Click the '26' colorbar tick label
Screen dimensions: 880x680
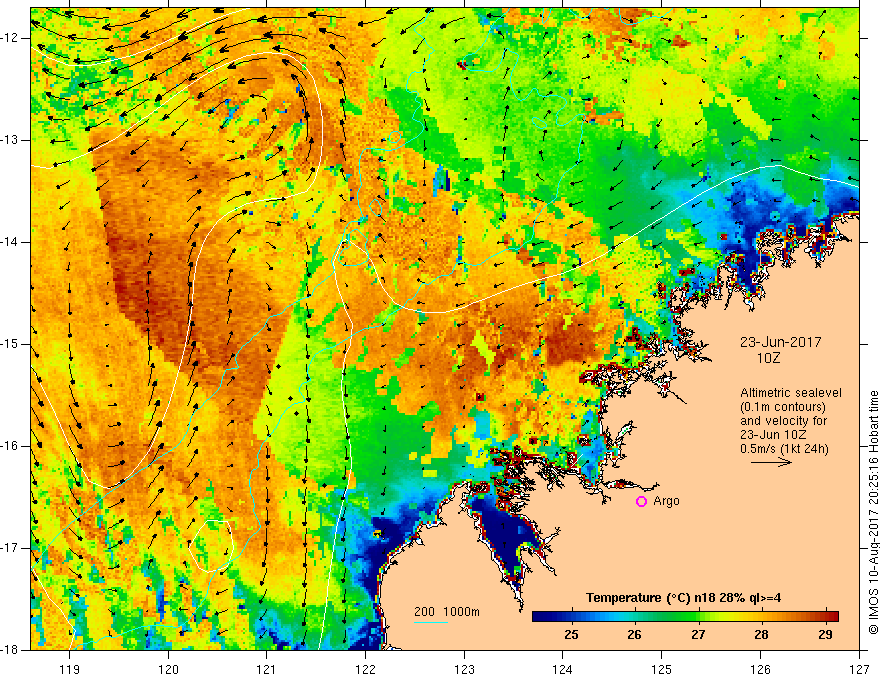634,635
